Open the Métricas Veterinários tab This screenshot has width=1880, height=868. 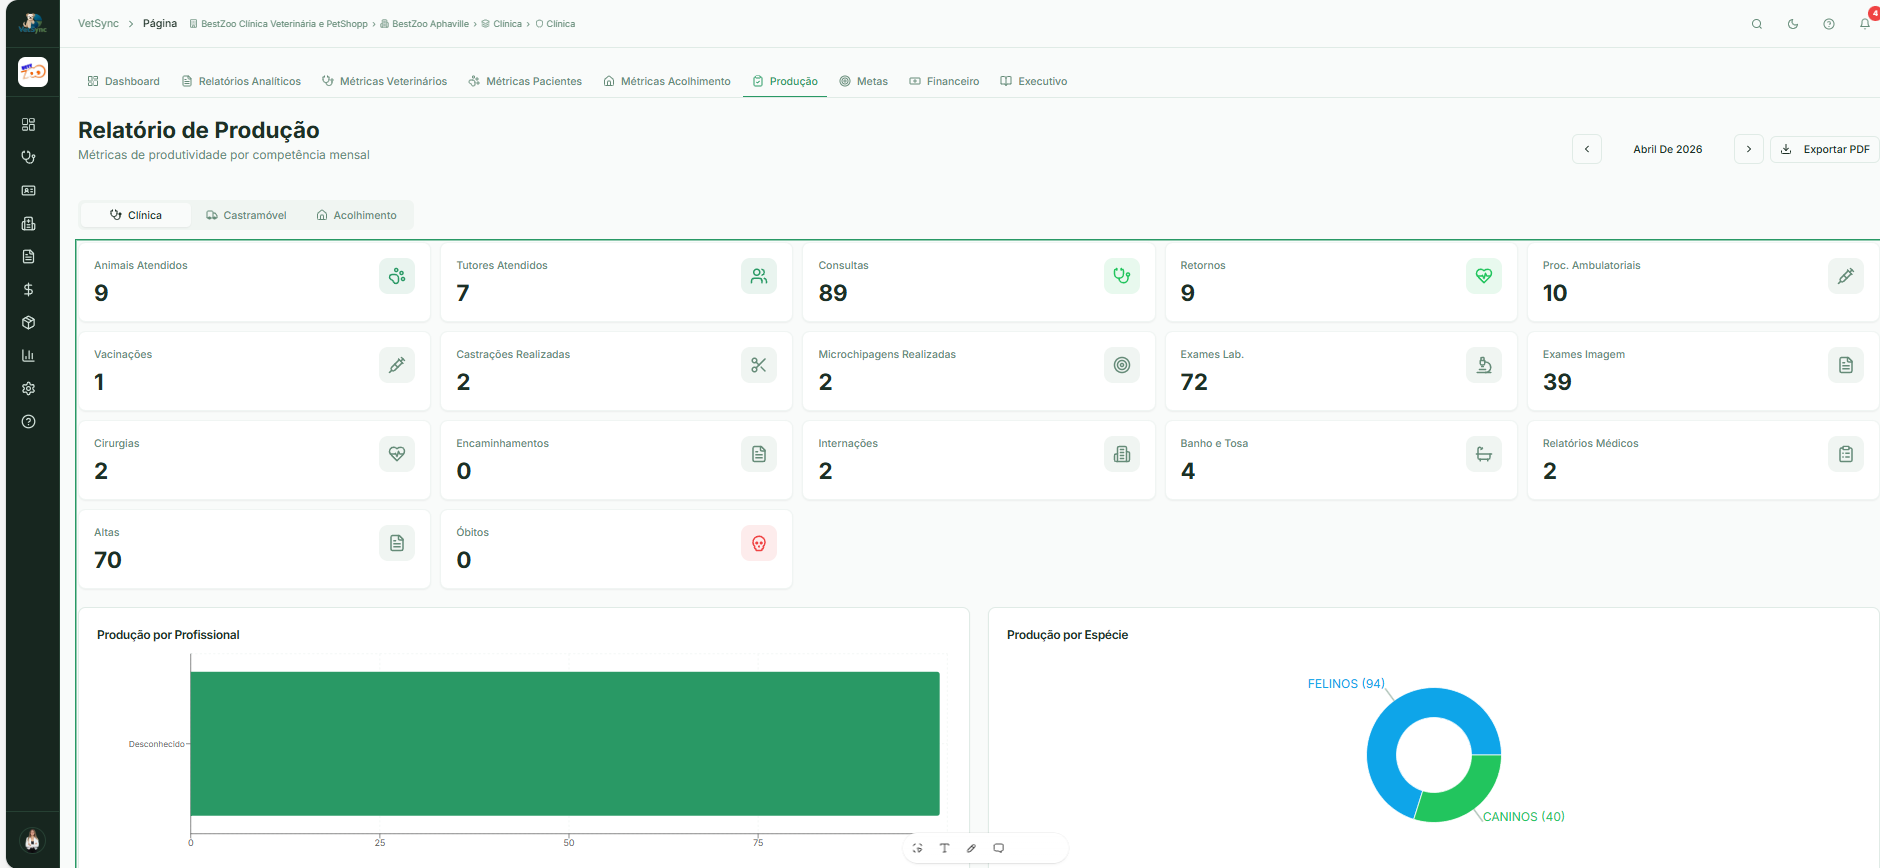tap(384, 81)
